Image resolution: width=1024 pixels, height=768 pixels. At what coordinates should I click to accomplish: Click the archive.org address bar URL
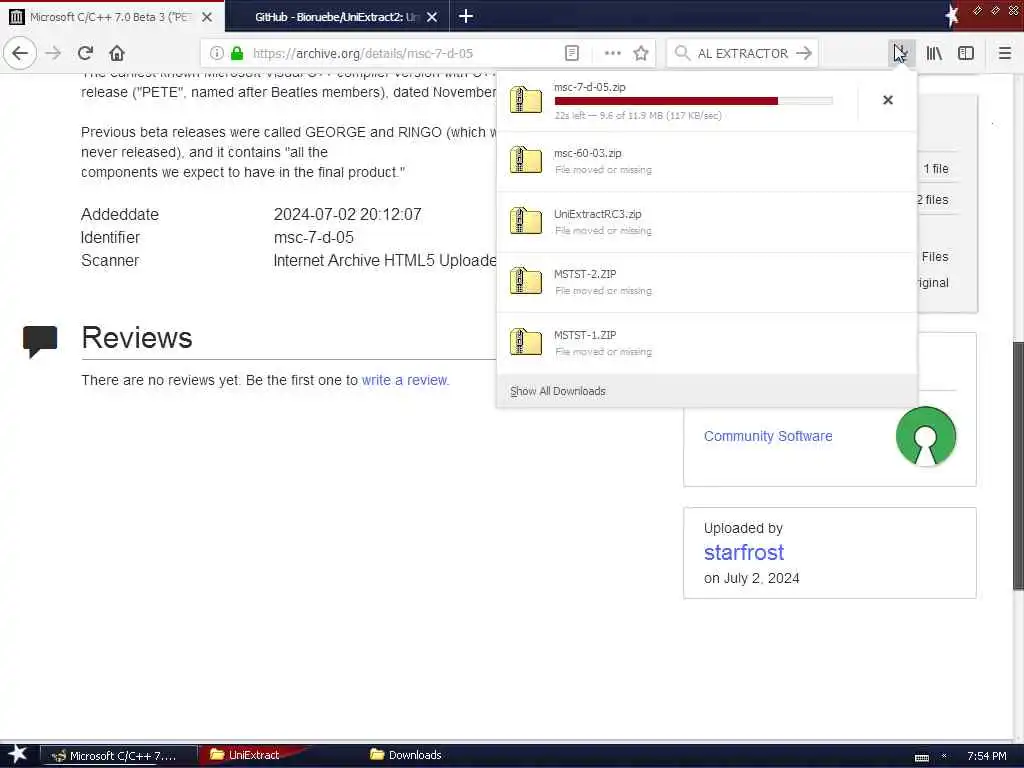pyautogui.click(x=362, y=53)
